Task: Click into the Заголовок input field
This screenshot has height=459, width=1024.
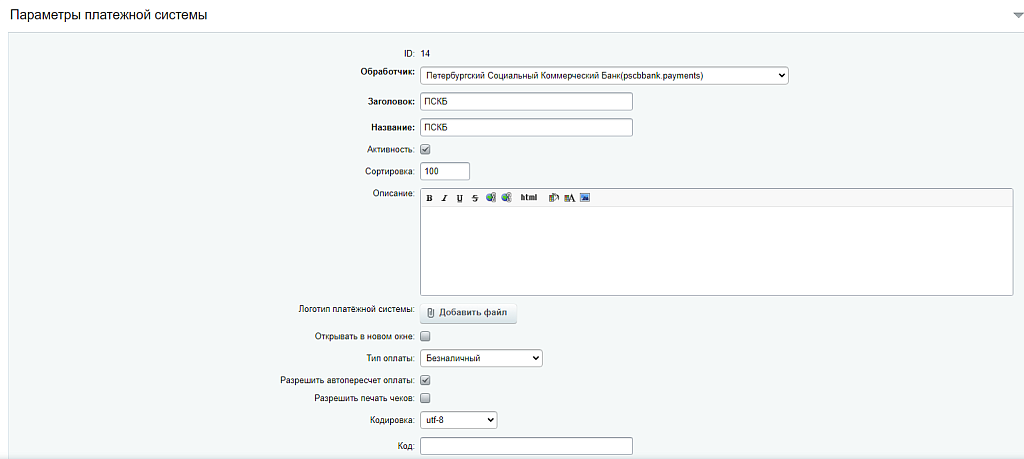Action: (526, 101)
